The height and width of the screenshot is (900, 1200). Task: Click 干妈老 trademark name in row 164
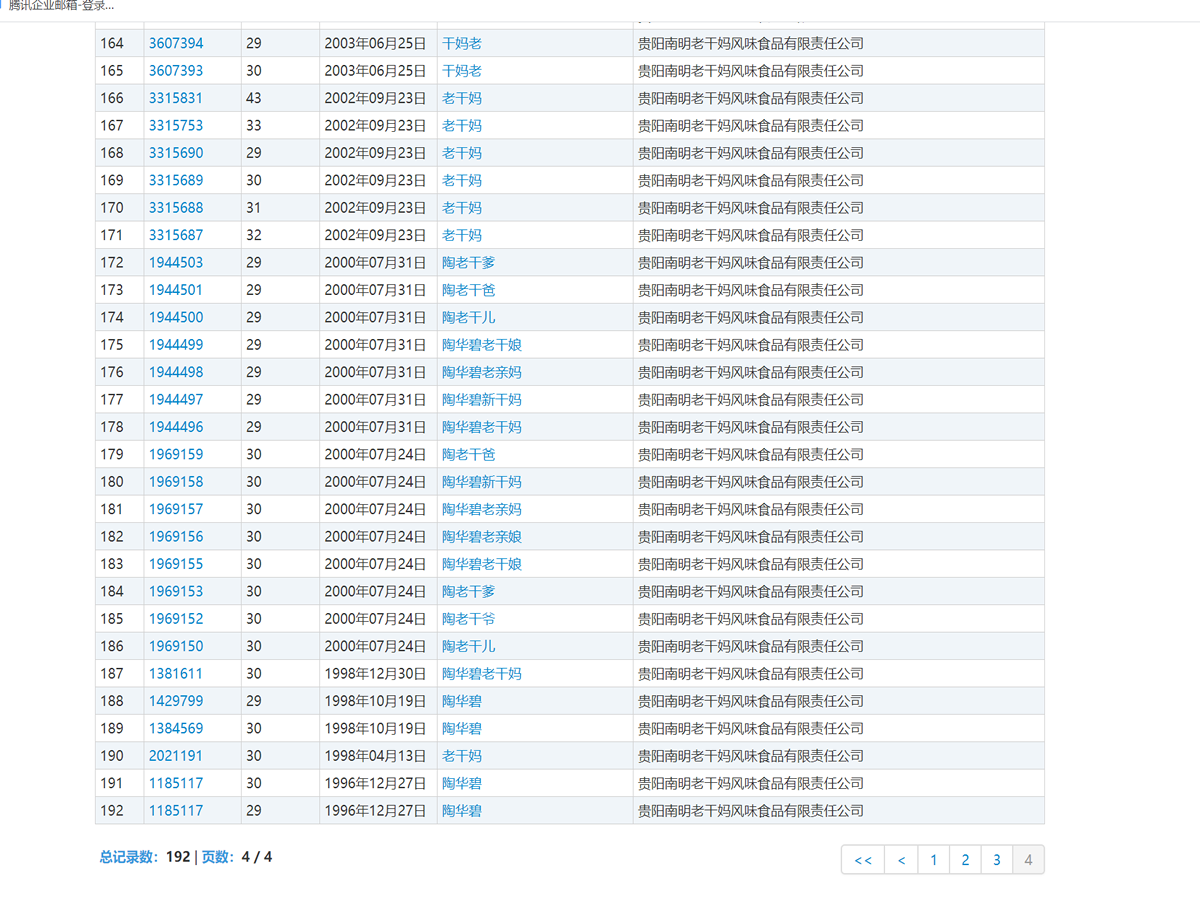(462, 43)
